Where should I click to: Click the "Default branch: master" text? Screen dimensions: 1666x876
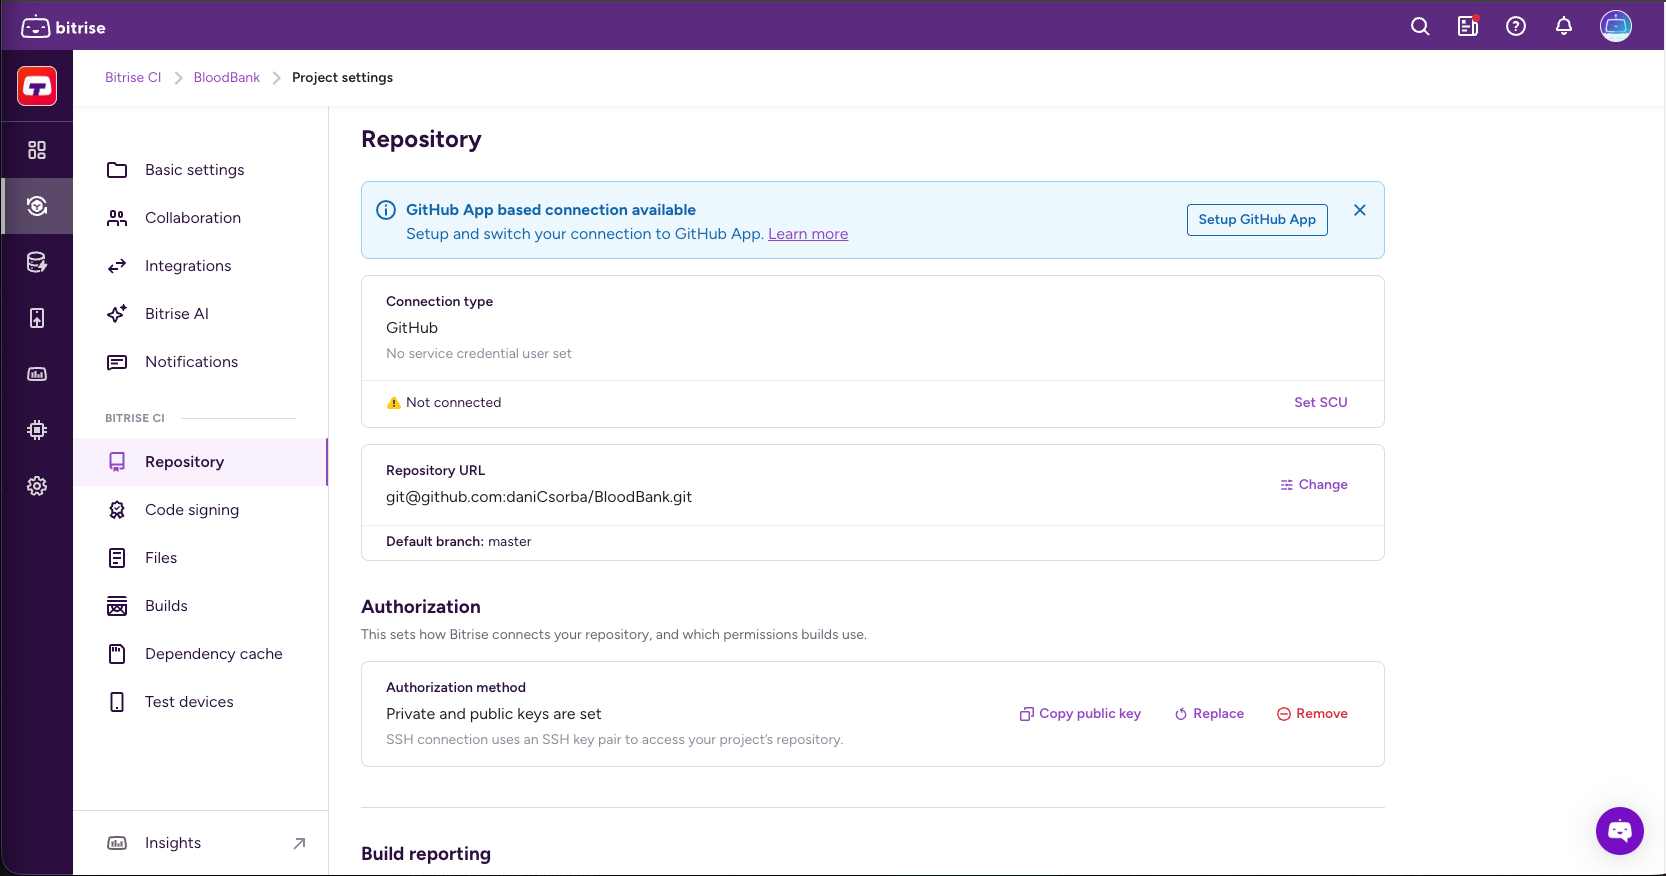click(x=459, y=542)
